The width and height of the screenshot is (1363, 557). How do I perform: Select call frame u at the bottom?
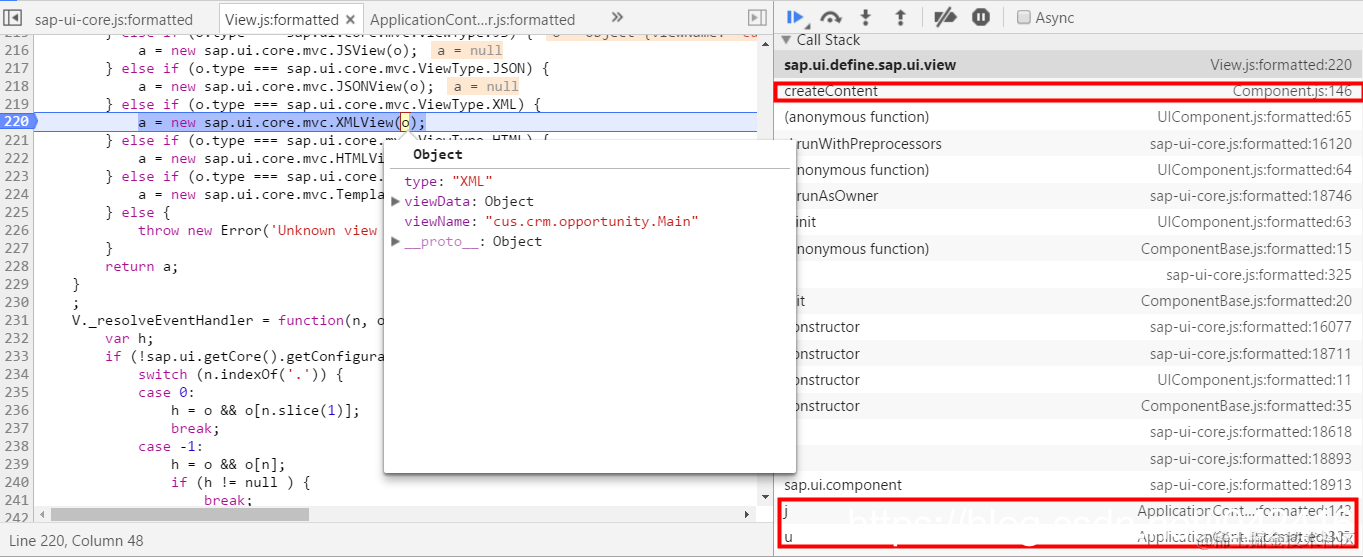pos(1067,537)
